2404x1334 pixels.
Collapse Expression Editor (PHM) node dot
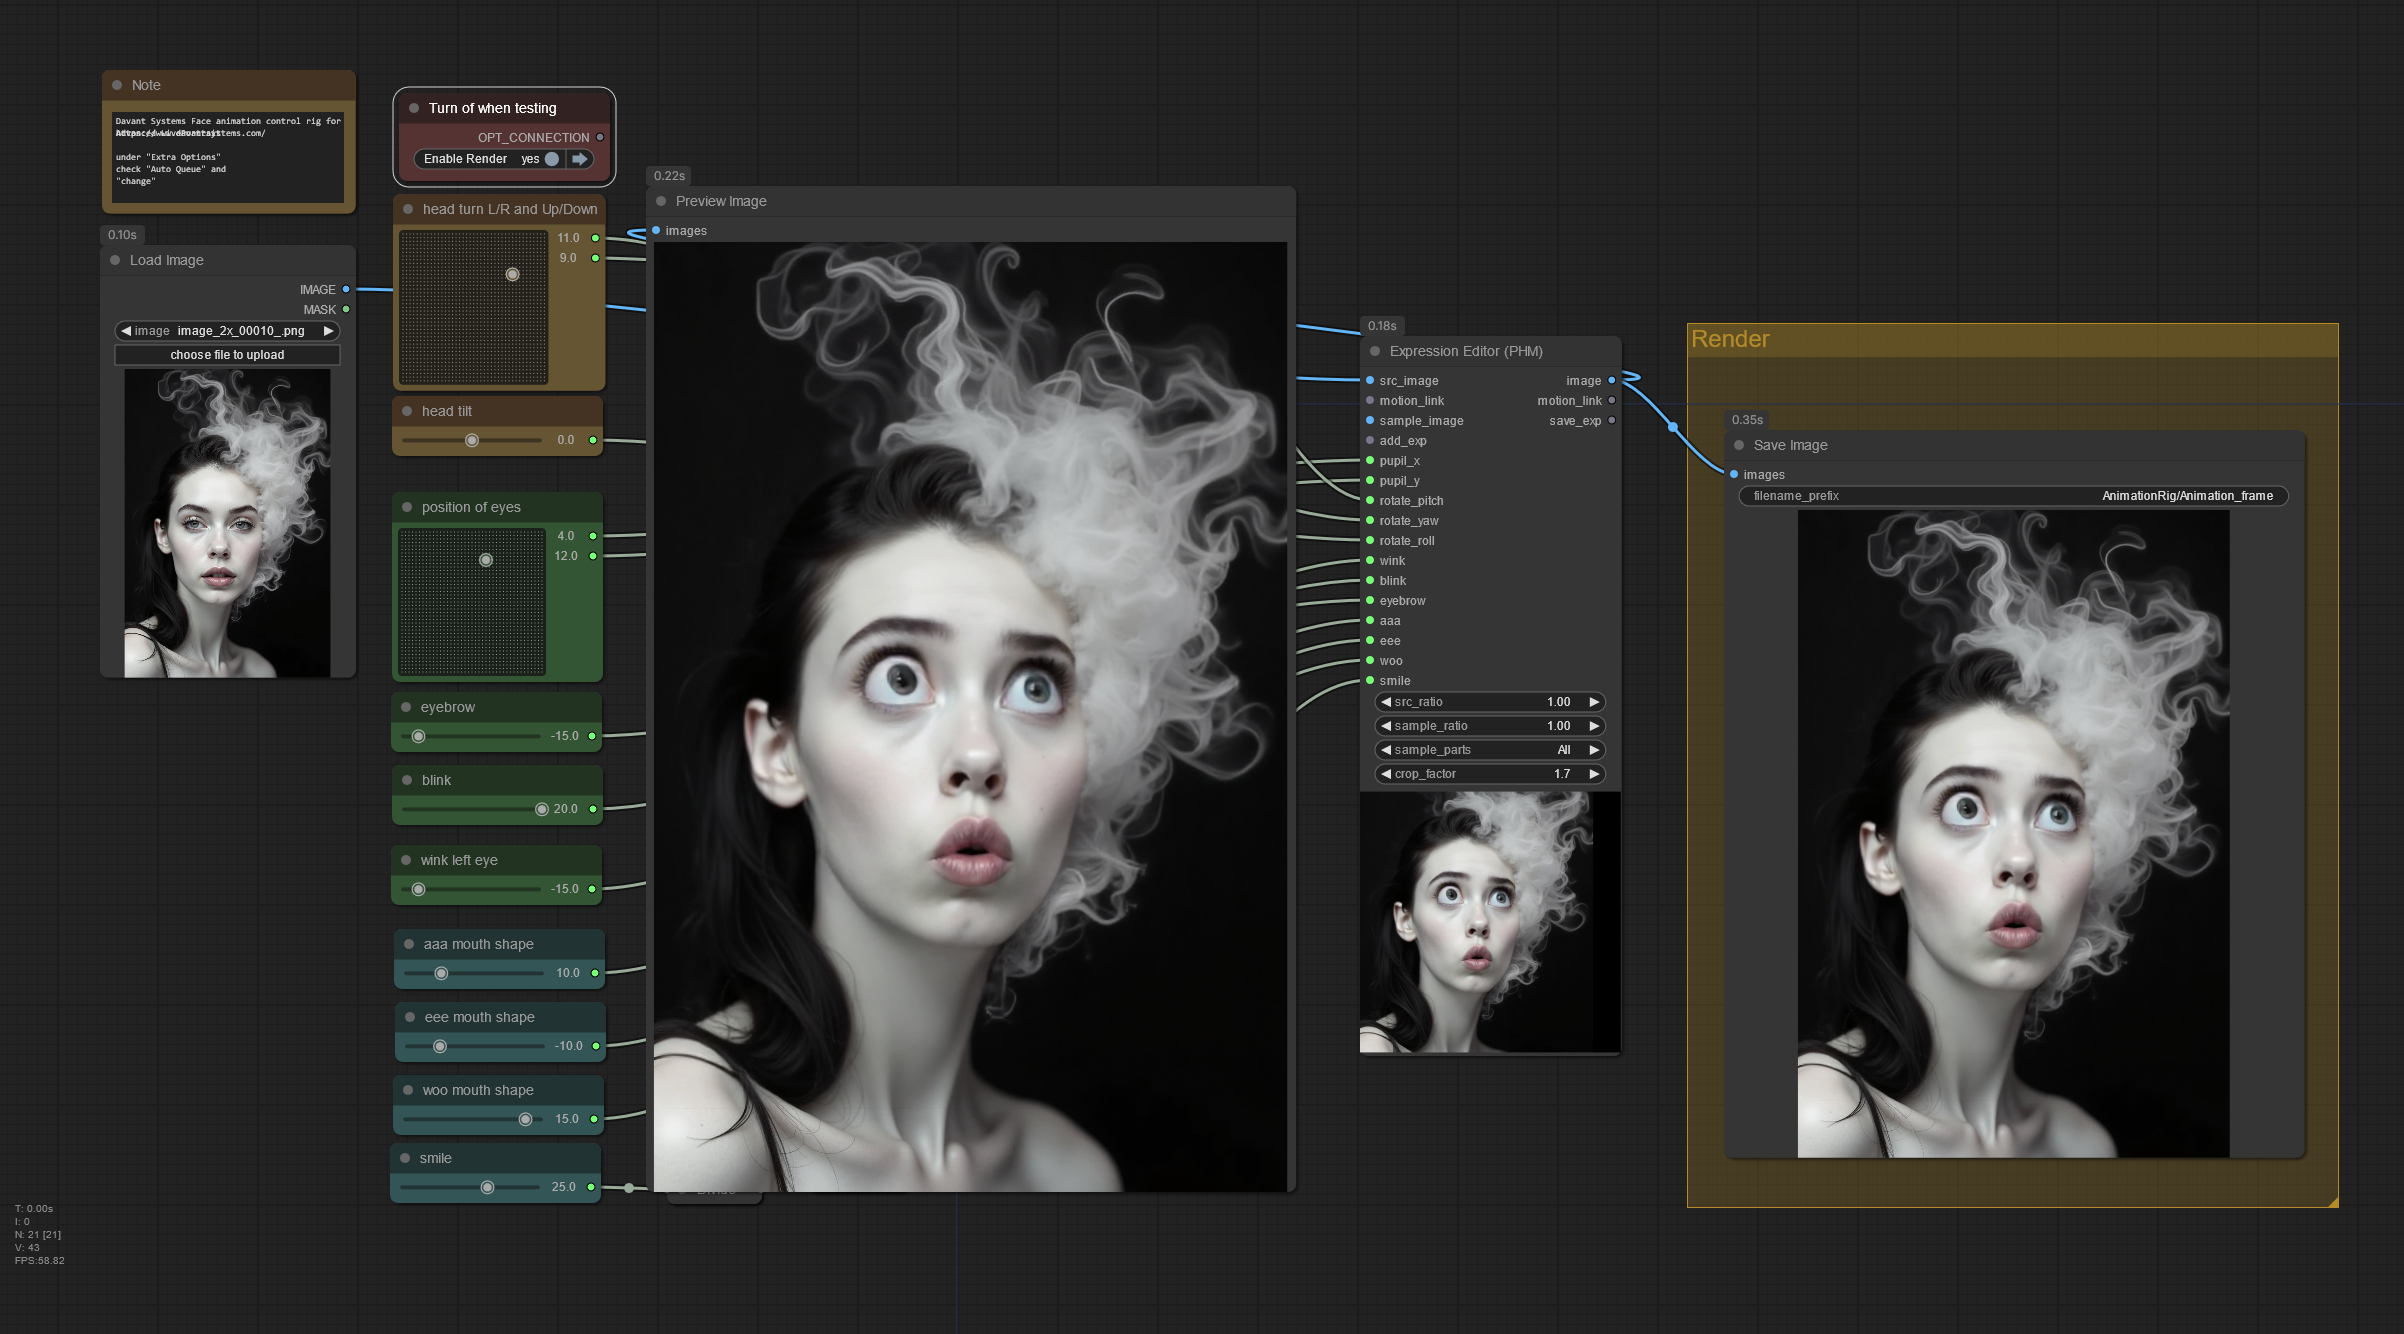(x=1375, y=351)
